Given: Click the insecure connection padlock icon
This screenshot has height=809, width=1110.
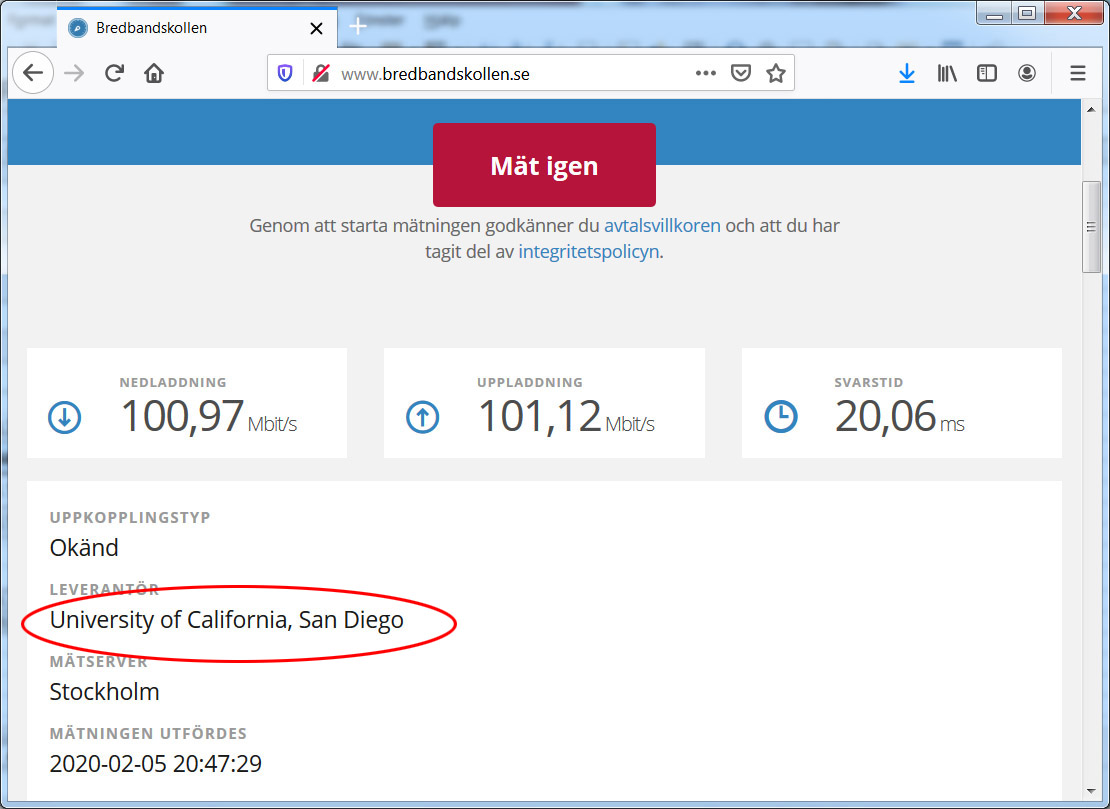Looking at the screenshot, I should pos(320,73).
